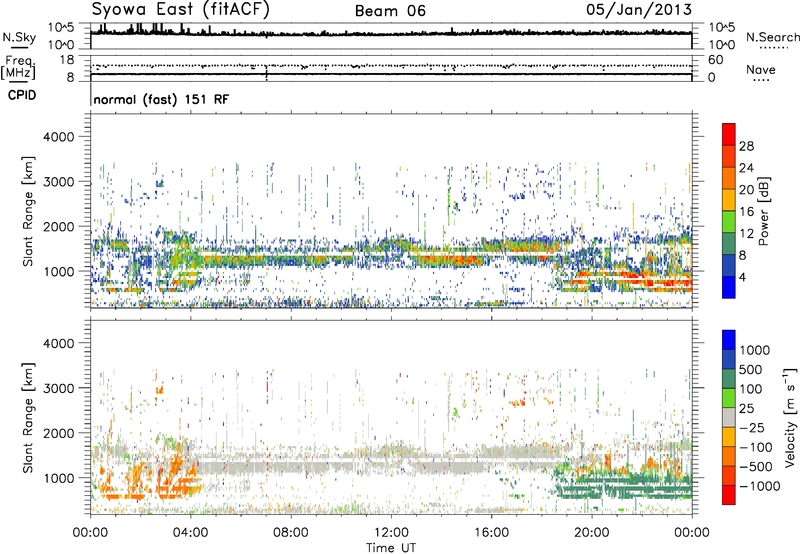Select the text "normal (fast) 151 RF"
The image size is (800, 554).
click(x=161, y=99)
